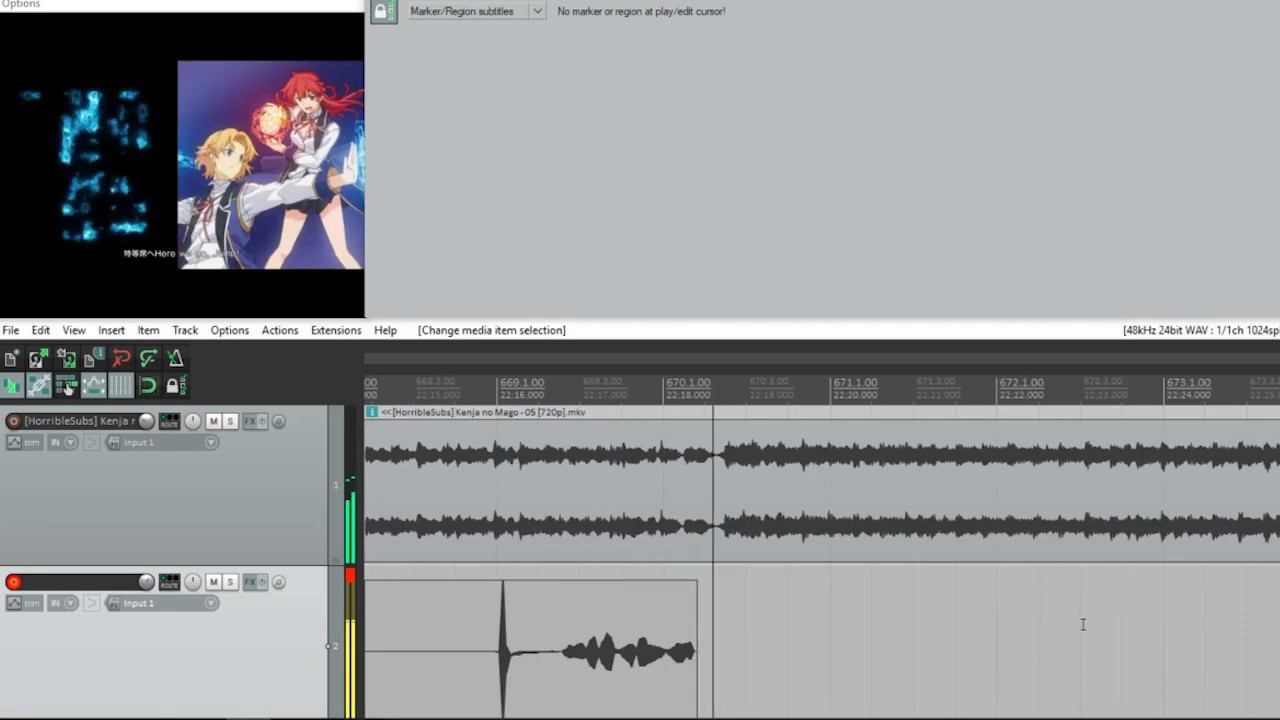Mute the HorribleSubs Kenja track
The image size is (1280, 720).
click(213, 421)
